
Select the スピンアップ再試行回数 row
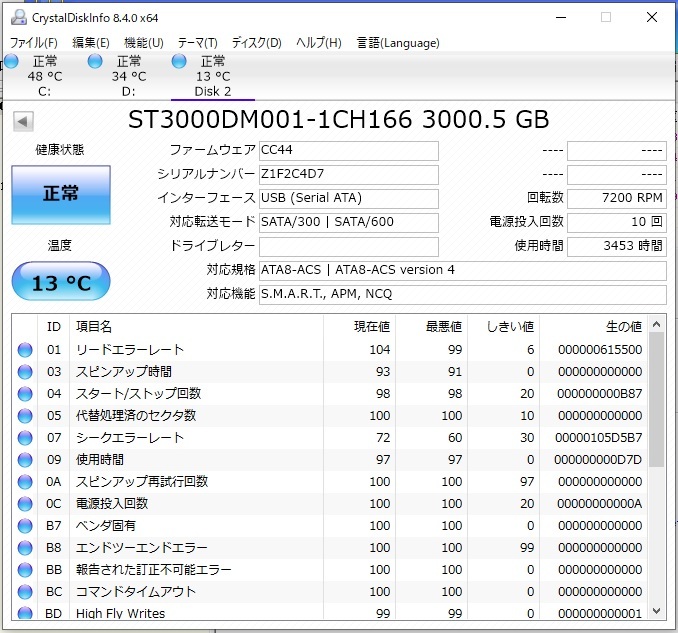pos(330,482)
